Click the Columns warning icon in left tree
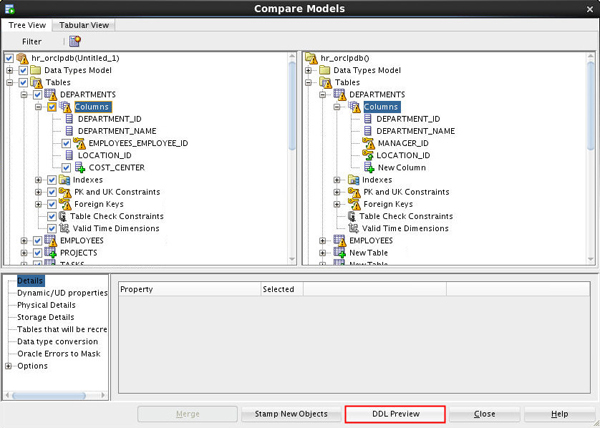Image resolution: width=600 pixels, height=428 pixels. click(x=65, y=107)
